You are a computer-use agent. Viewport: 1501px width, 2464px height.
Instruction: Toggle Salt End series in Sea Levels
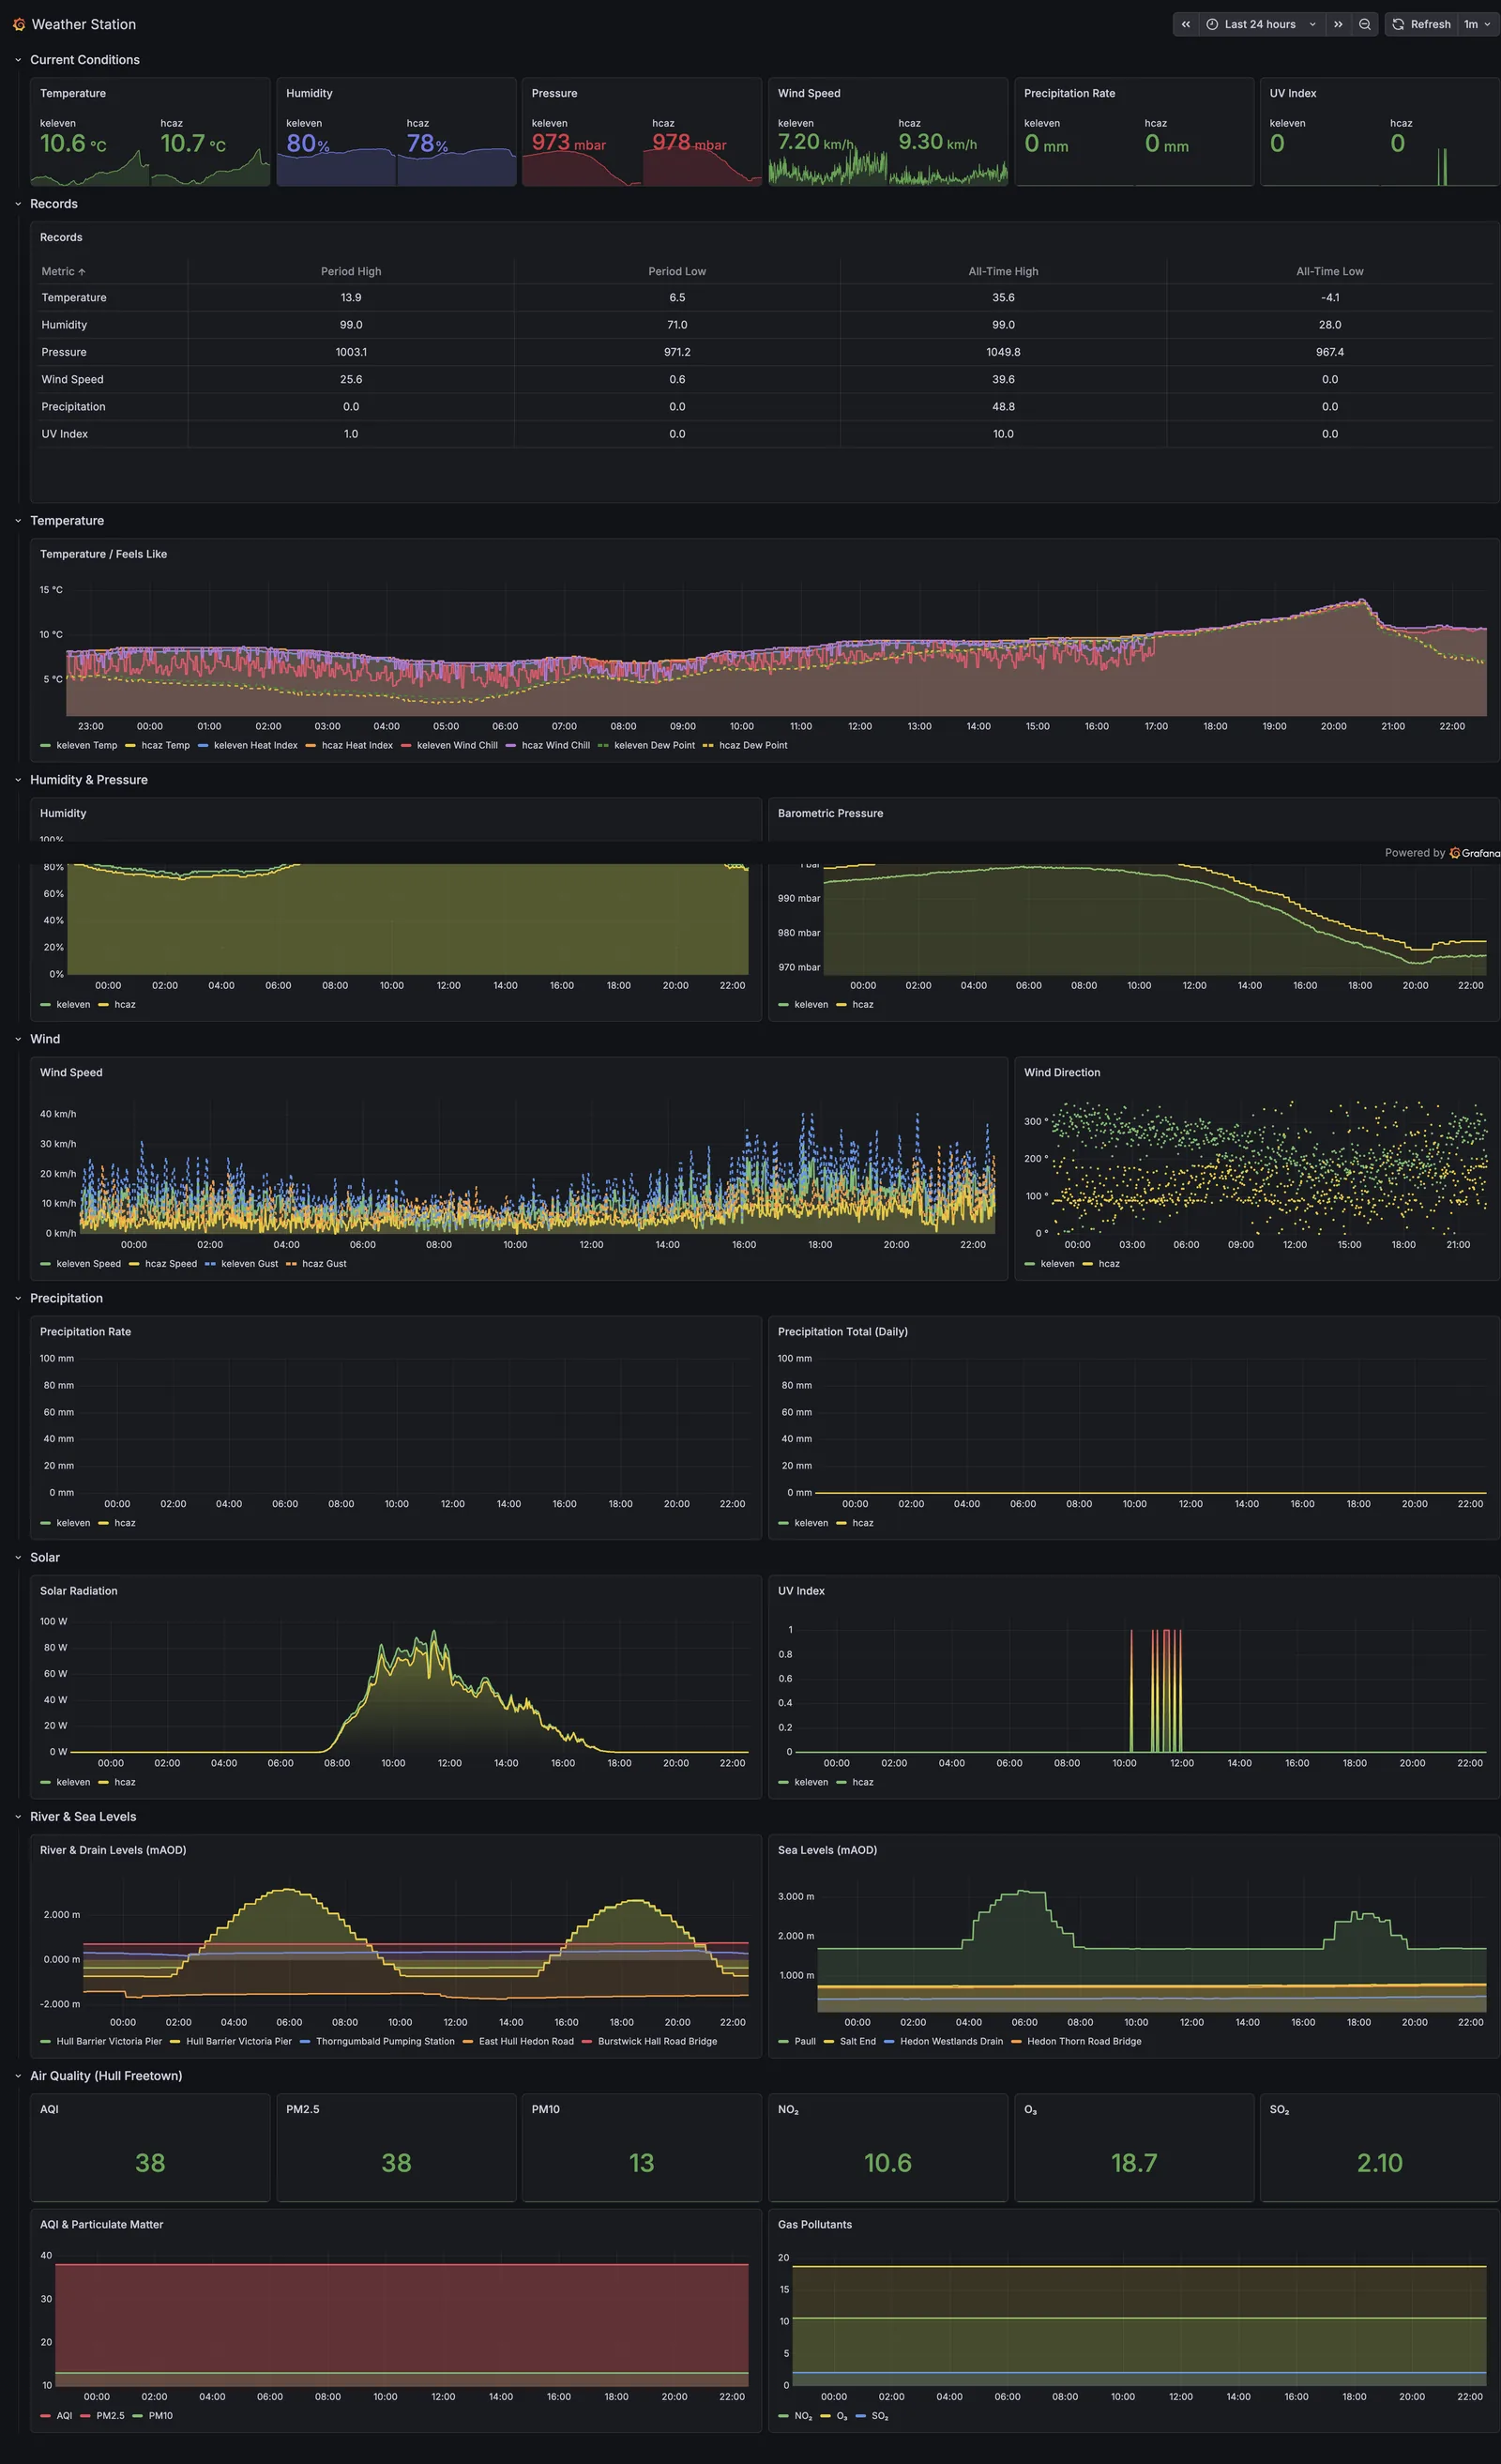pyautogui.click(x=857, y=2041)
